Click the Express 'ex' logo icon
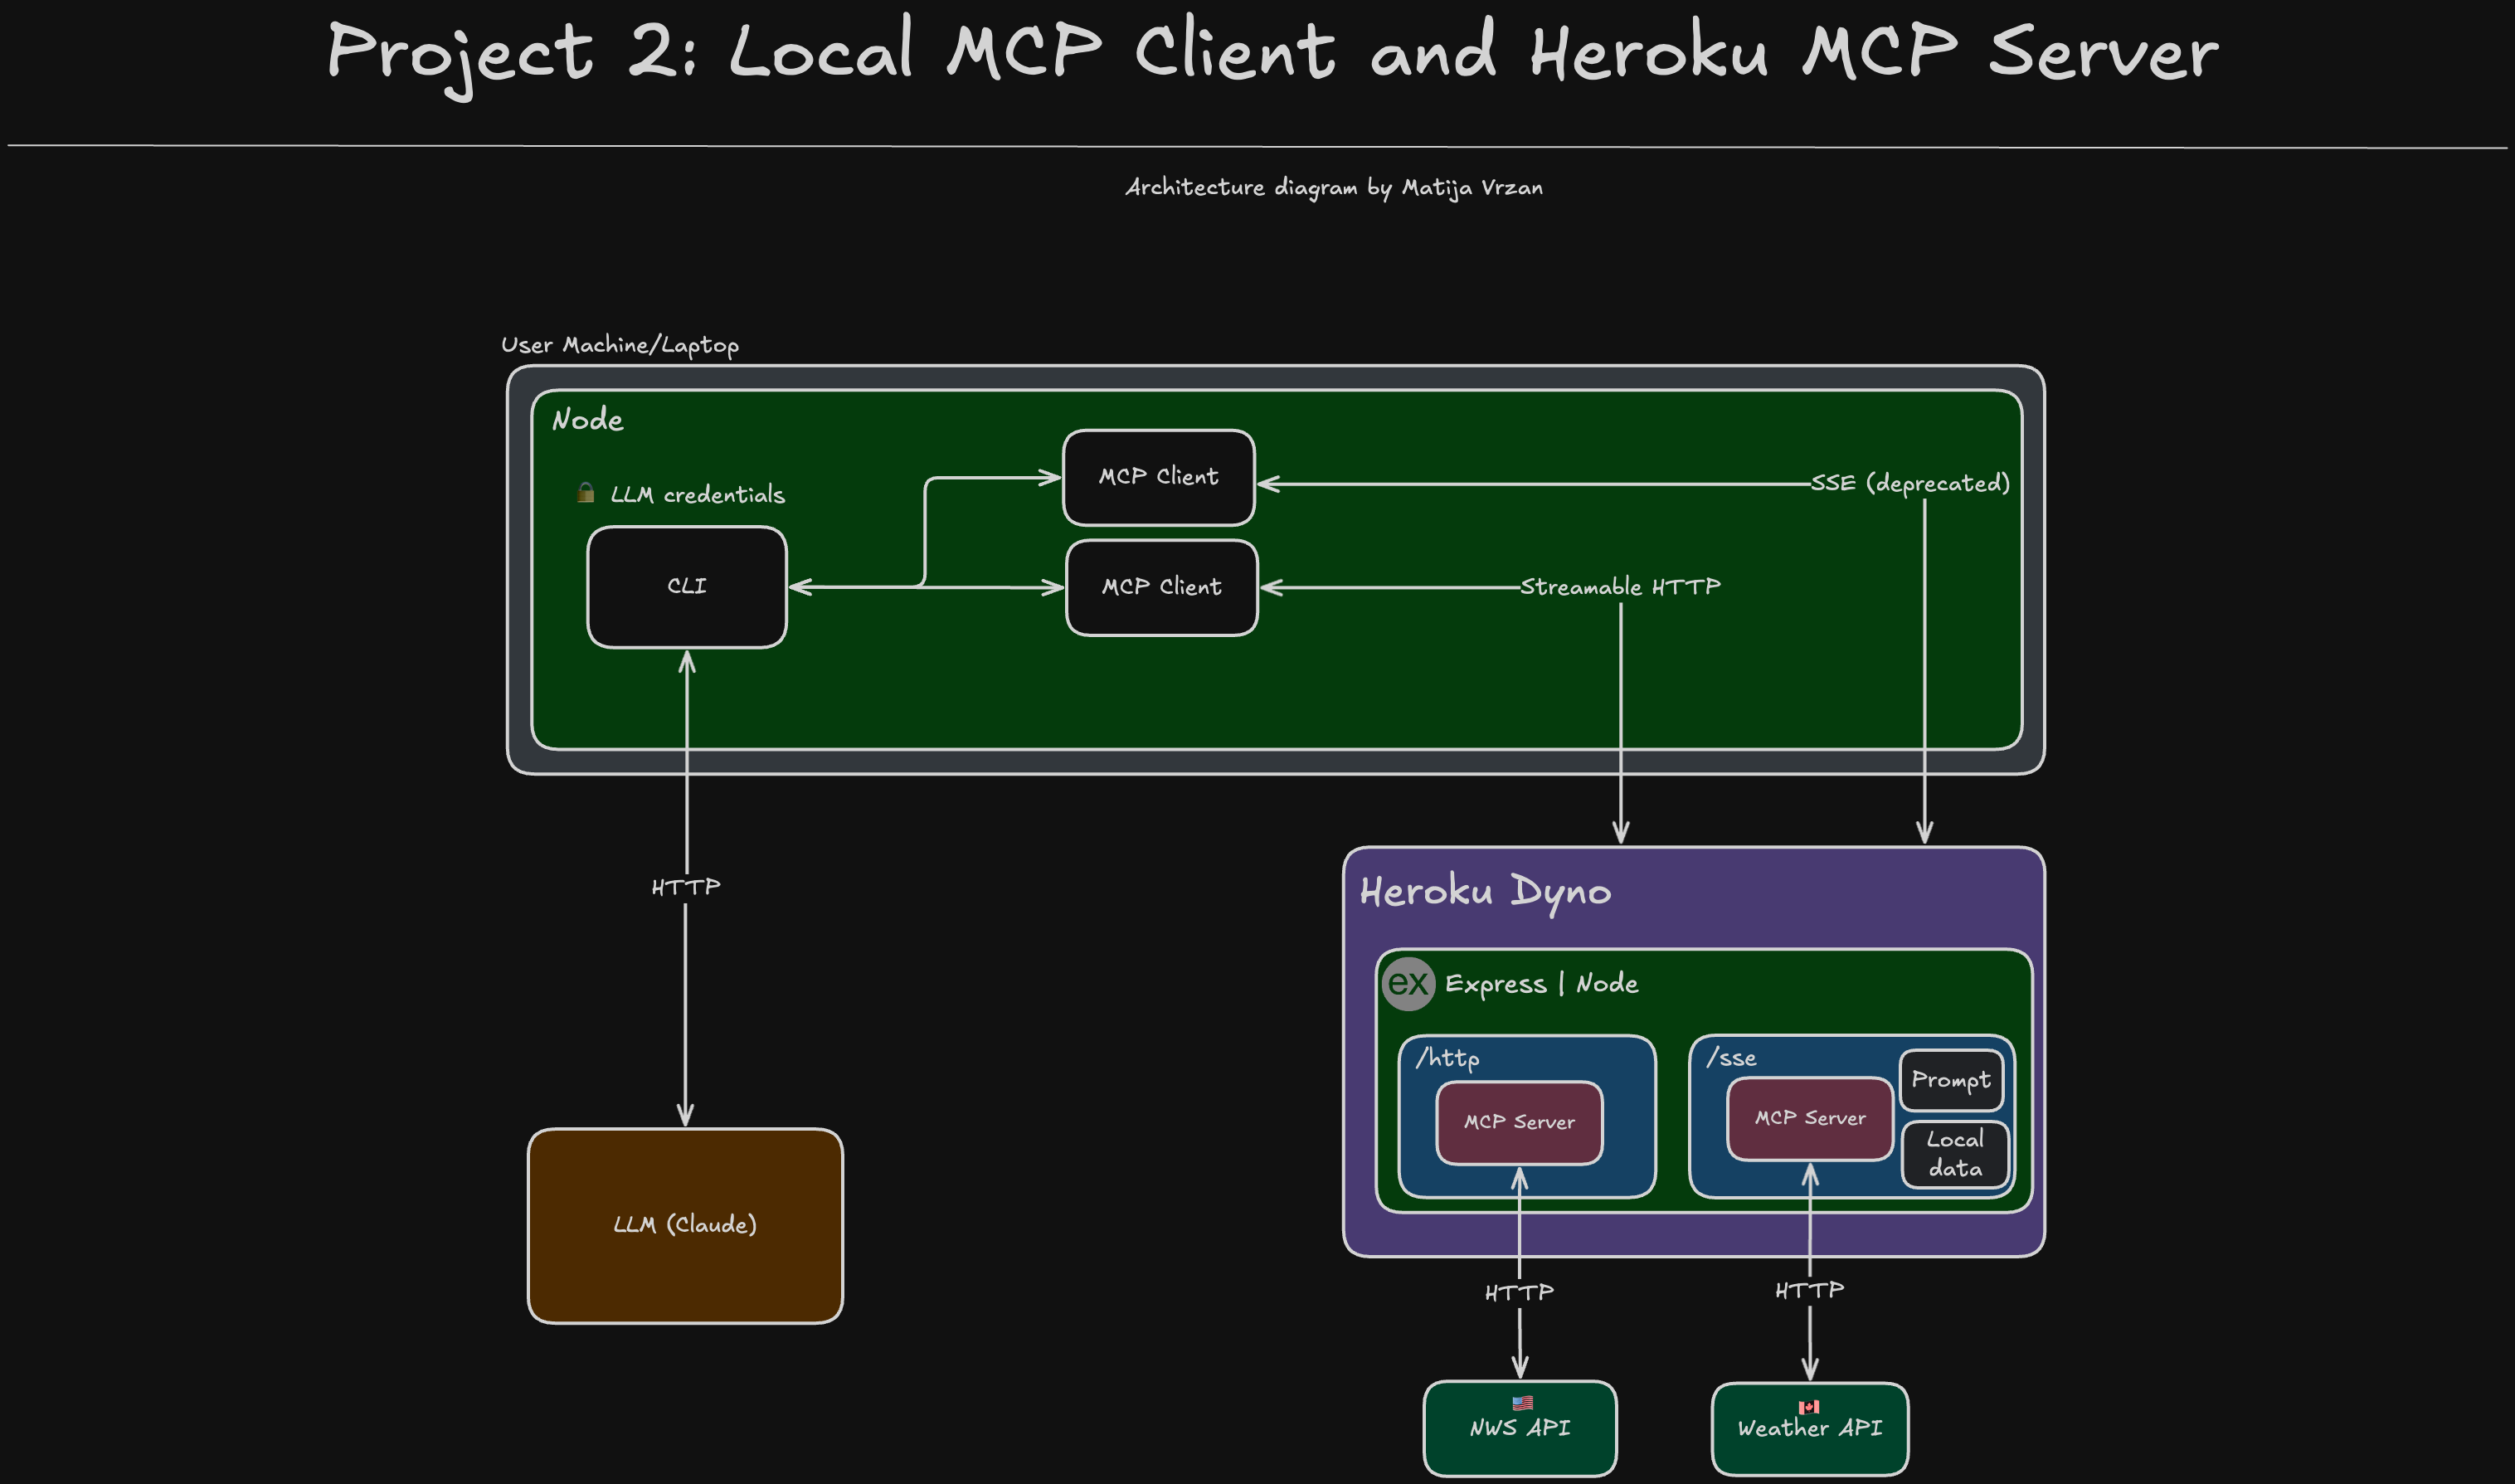 [x=1408, y=984]
